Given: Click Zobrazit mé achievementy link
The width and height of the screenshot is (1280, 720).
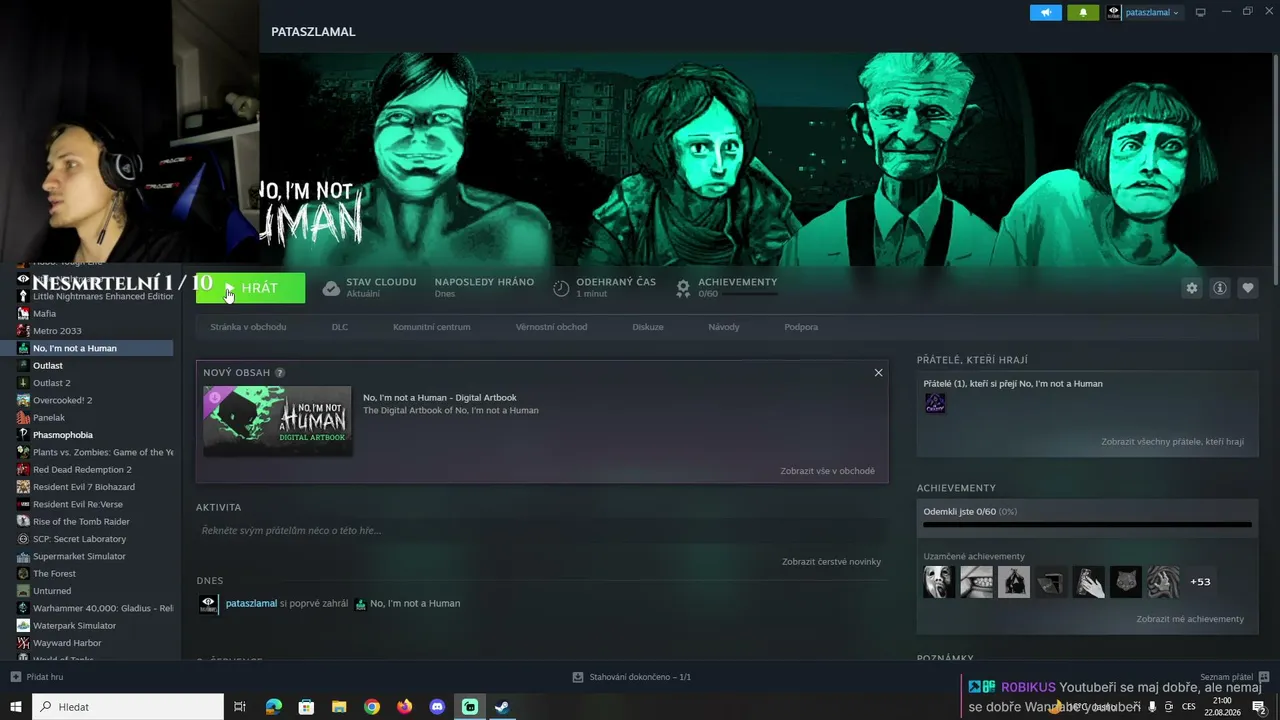Looking at the screenshot, I should pyautogui.click(x=1190, y=619).
